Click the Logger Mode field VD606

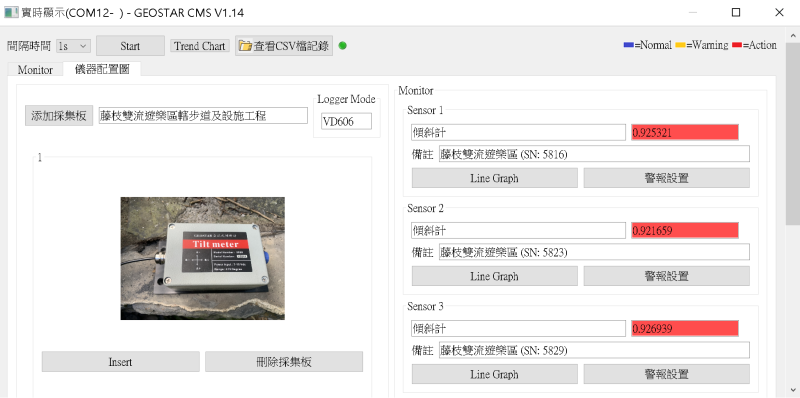[x=346, y=121]
